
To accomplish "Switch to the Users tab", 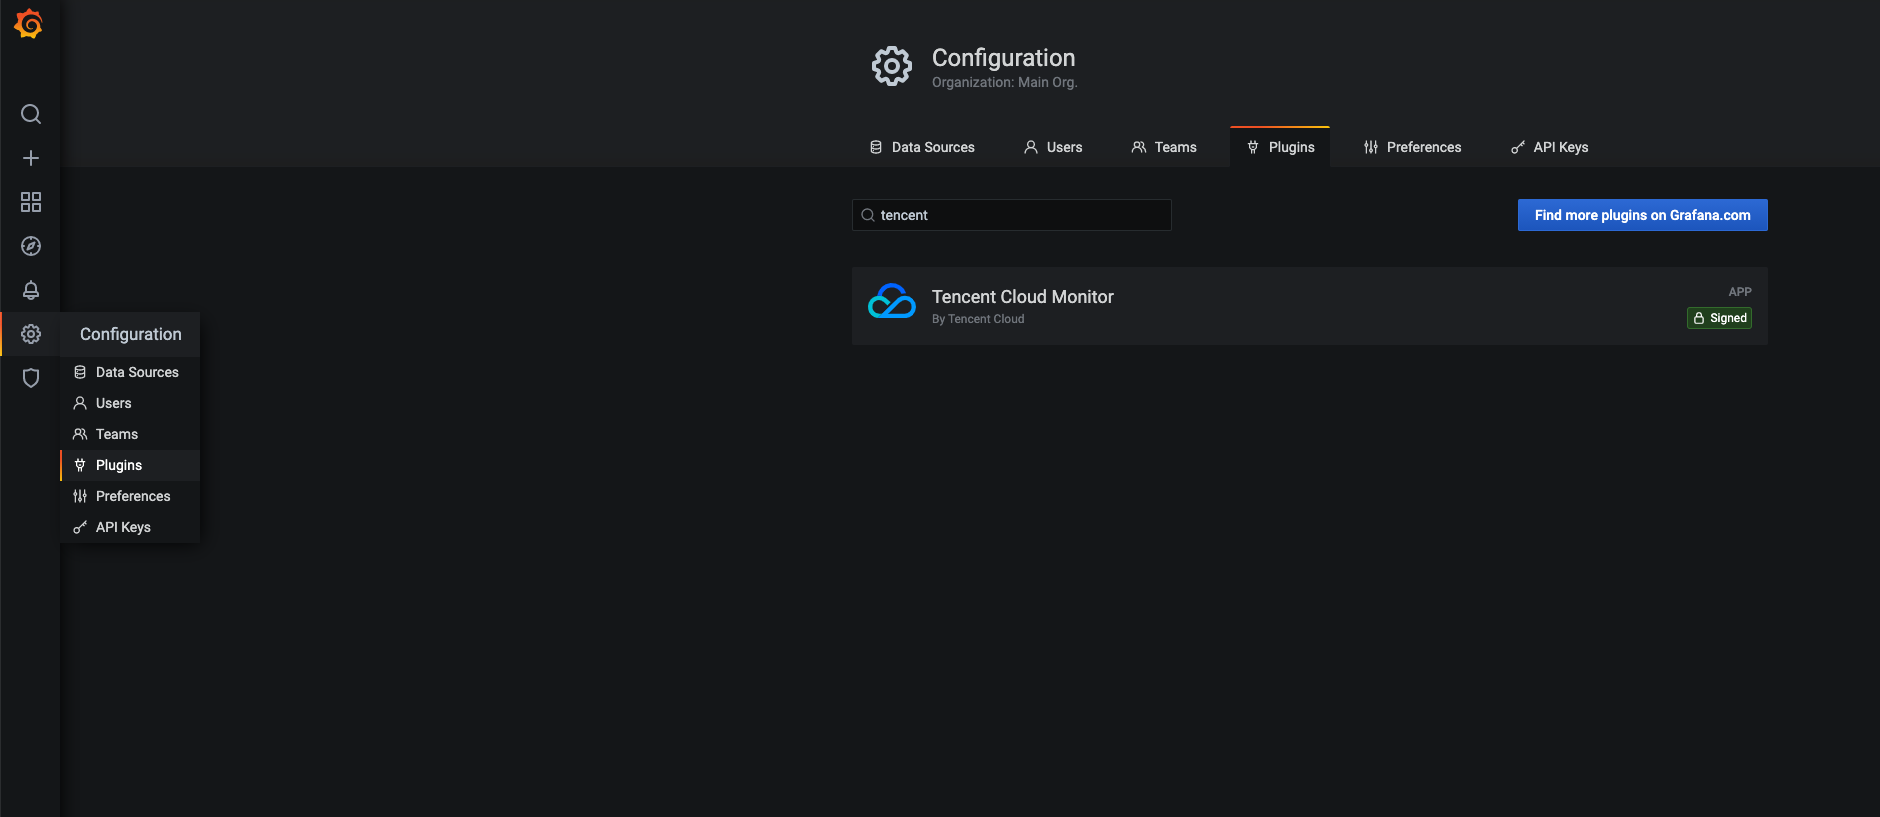I will (1053, 147).
